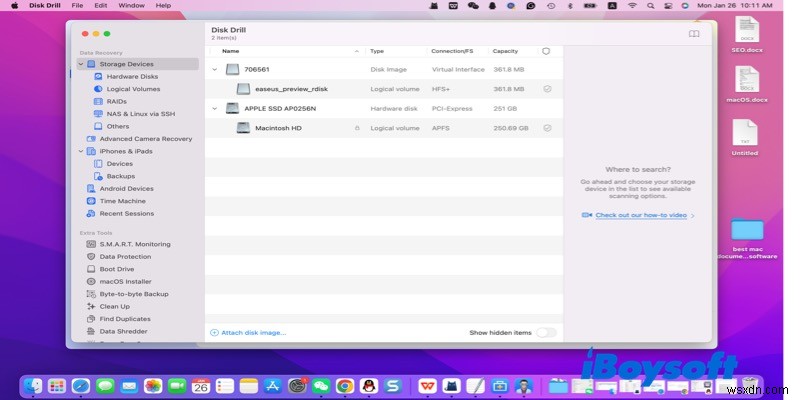Select the 706561 disk image name
The image size is (800, 400).
[257, 69]
